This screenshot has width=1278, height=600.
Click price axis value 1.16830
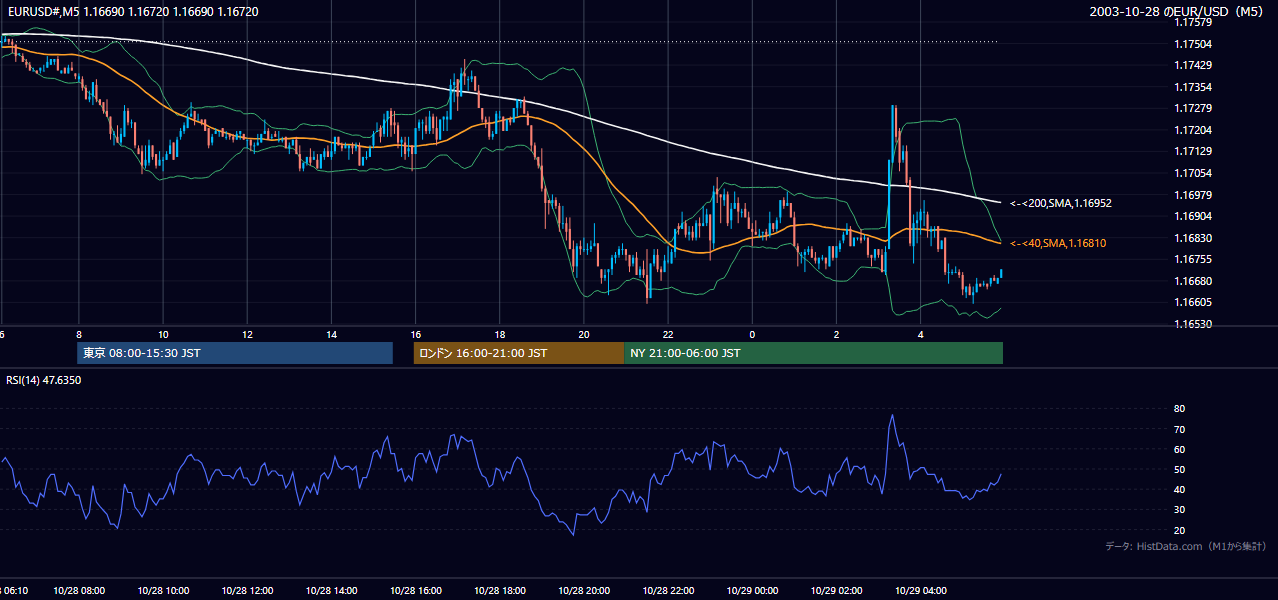click(1193, 238)
